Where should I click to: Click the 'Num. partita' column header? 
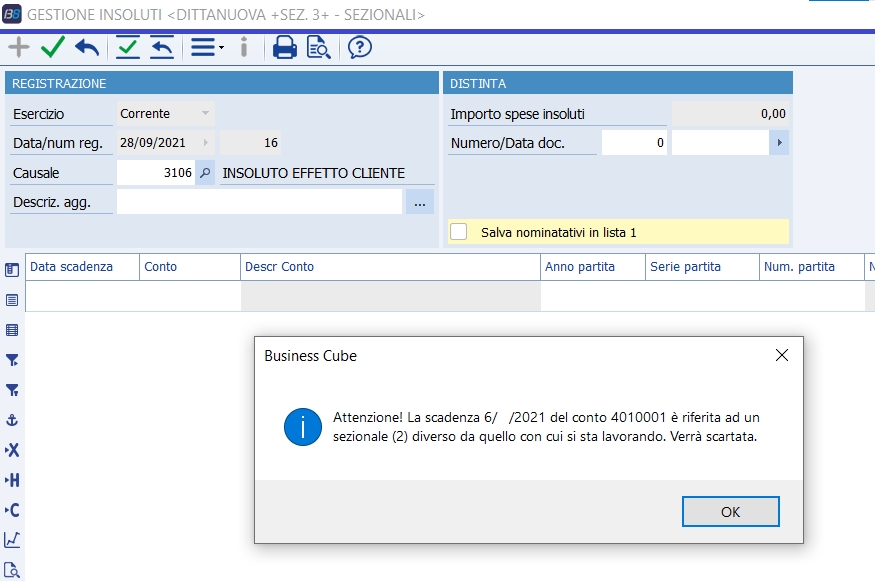click(811, 267)
